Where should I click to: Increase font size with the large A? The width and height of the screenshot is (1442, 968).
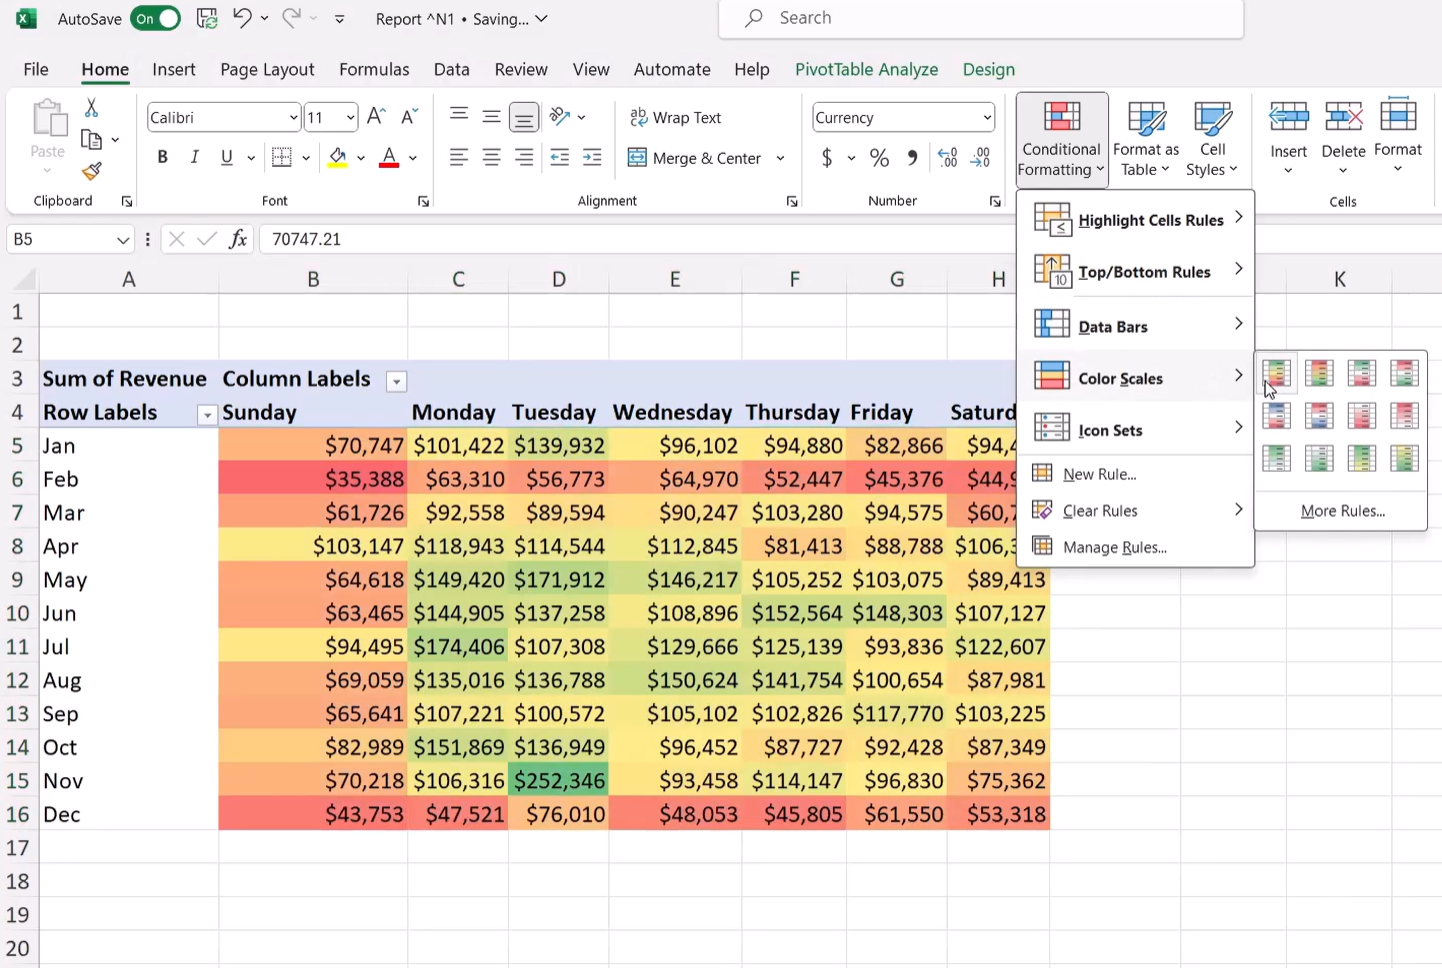376,117
